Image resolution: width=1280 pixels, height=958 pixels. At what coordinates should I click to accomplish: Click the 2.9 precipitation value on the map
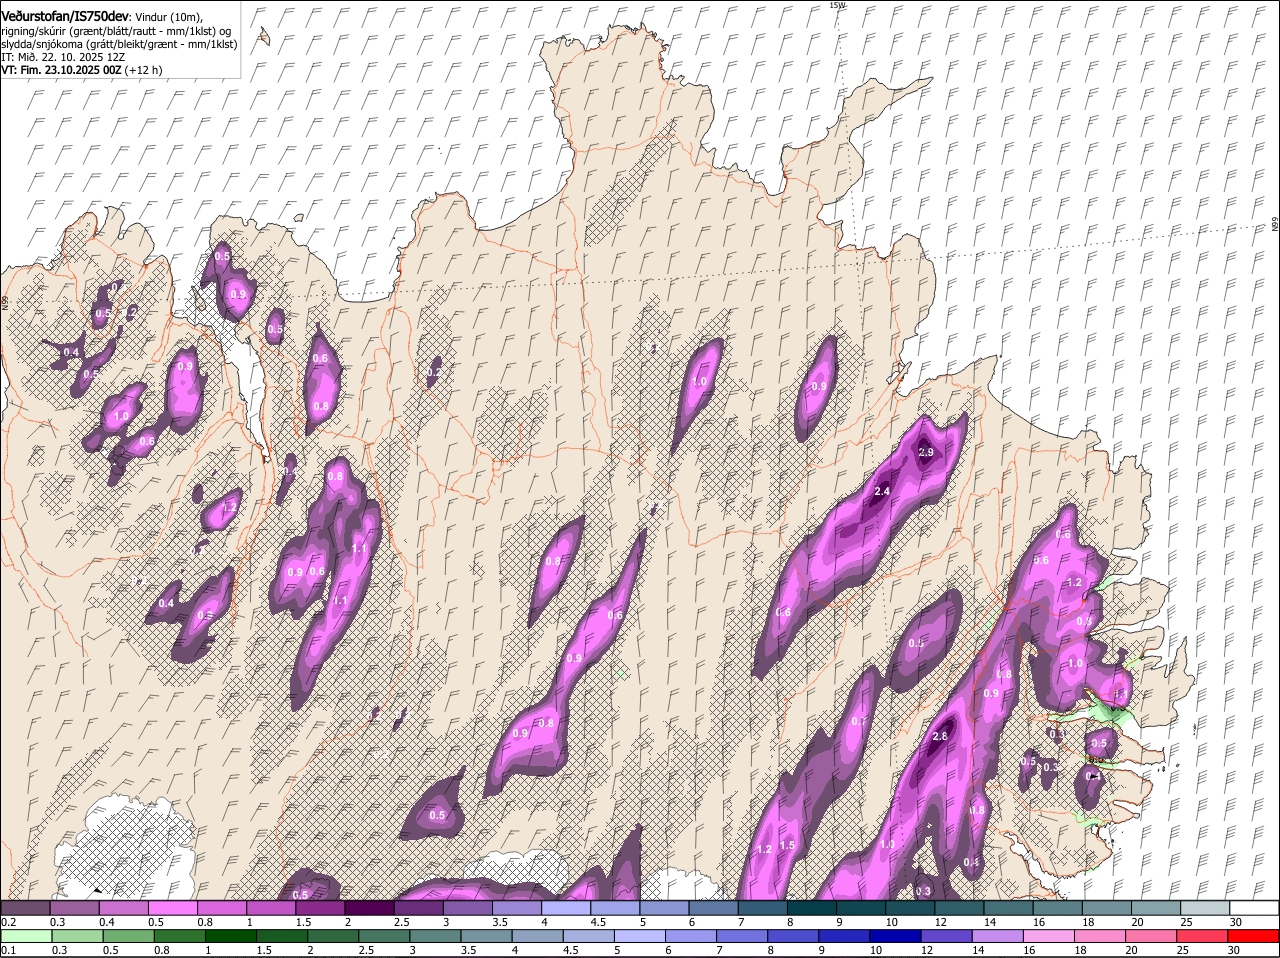tap(926, 453)
